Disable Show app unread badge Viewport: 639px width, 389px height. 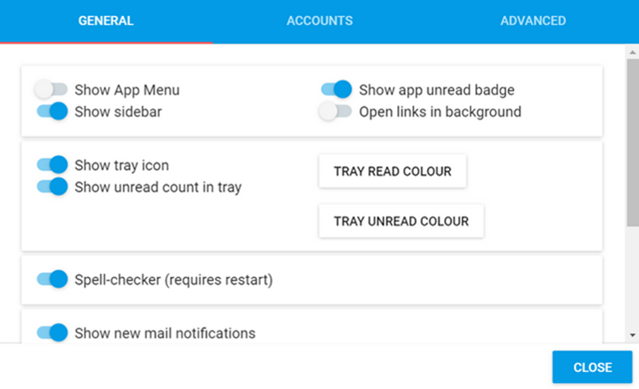pyautogui.click(x=336, y=89)
